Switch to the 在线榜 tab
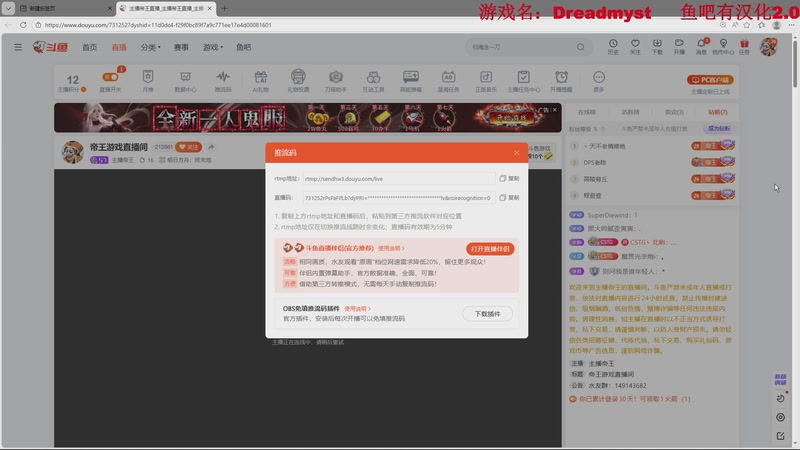This screenshot has height=450, width=800. 587,112
